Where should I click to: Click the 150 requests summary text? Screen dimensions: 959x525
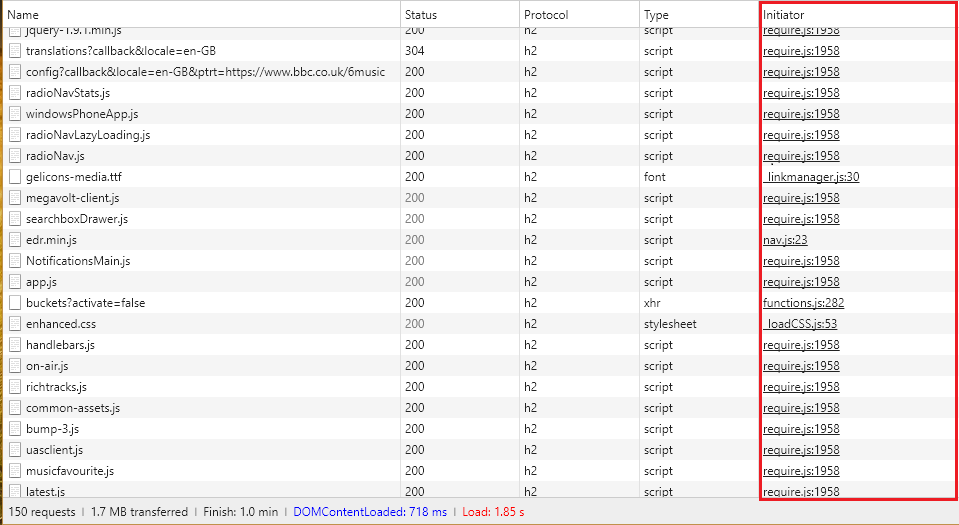[42, 512]
